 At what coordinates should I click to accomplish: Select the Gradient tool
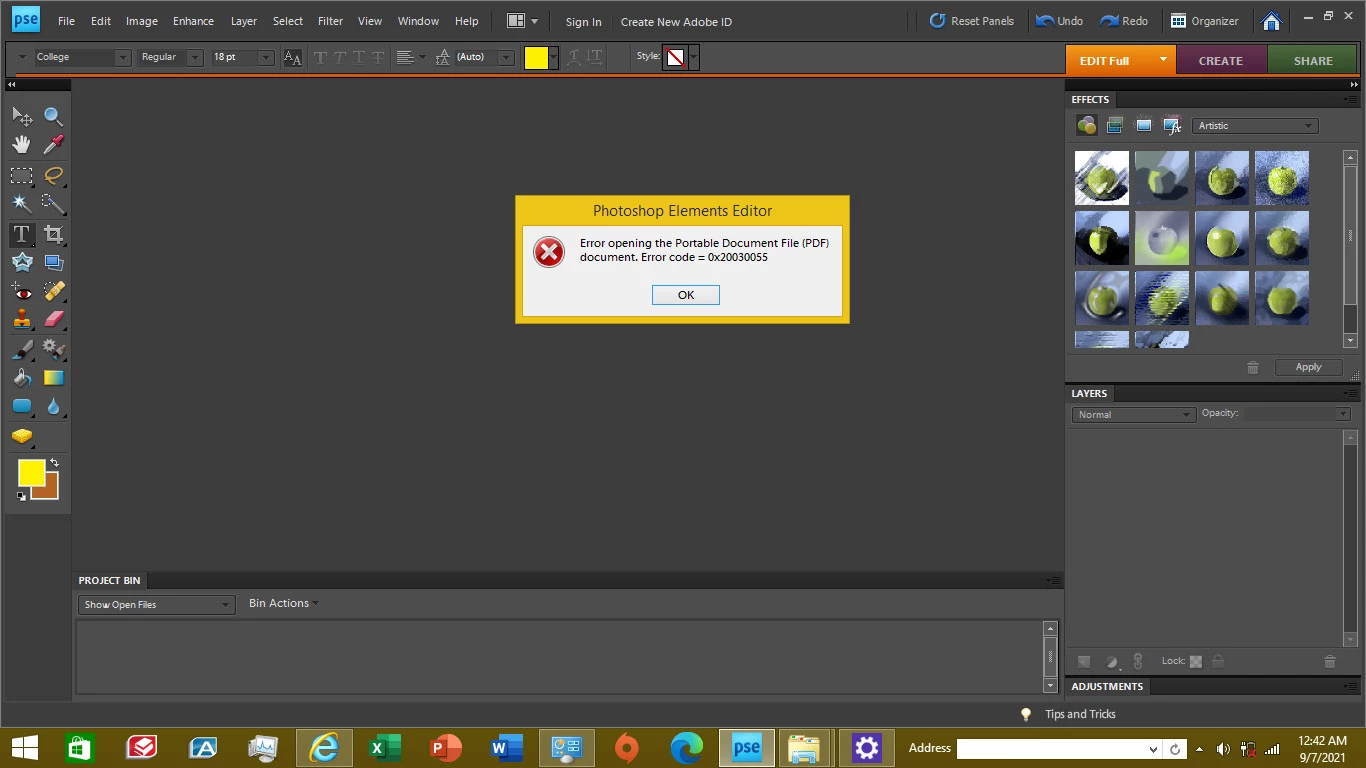point(54,378)
